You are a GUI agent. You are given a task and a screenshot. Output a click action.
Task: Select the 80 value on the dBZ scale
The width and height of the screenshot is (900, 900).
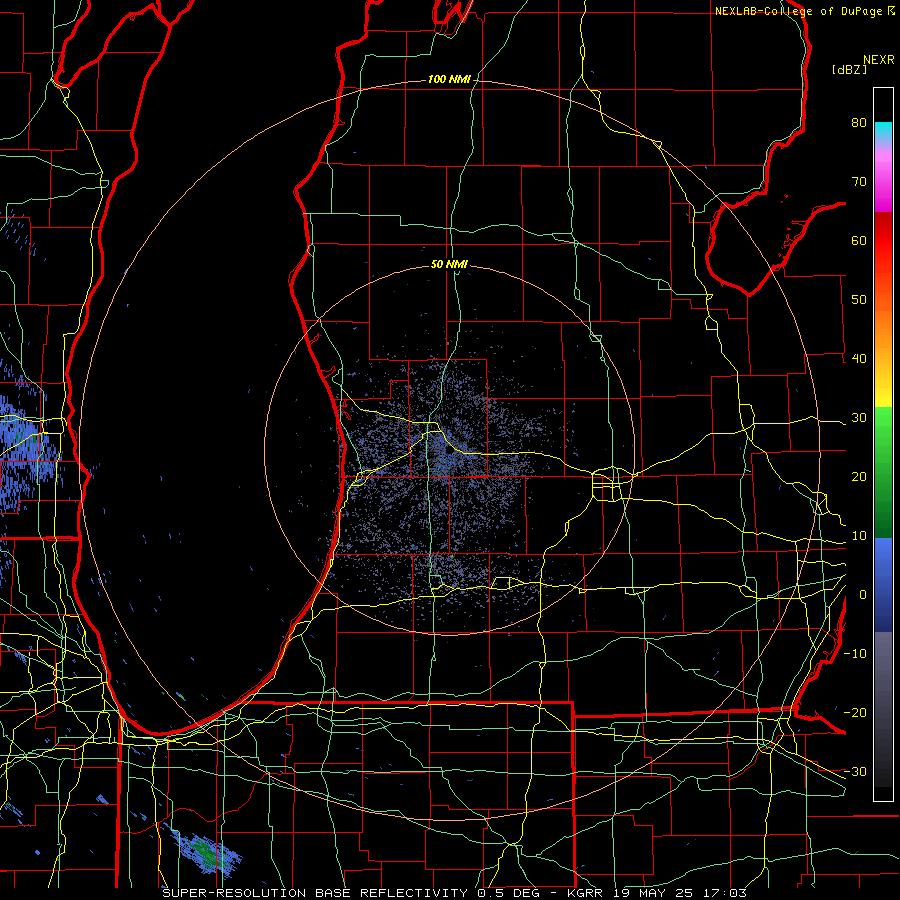tap(859, 123)
